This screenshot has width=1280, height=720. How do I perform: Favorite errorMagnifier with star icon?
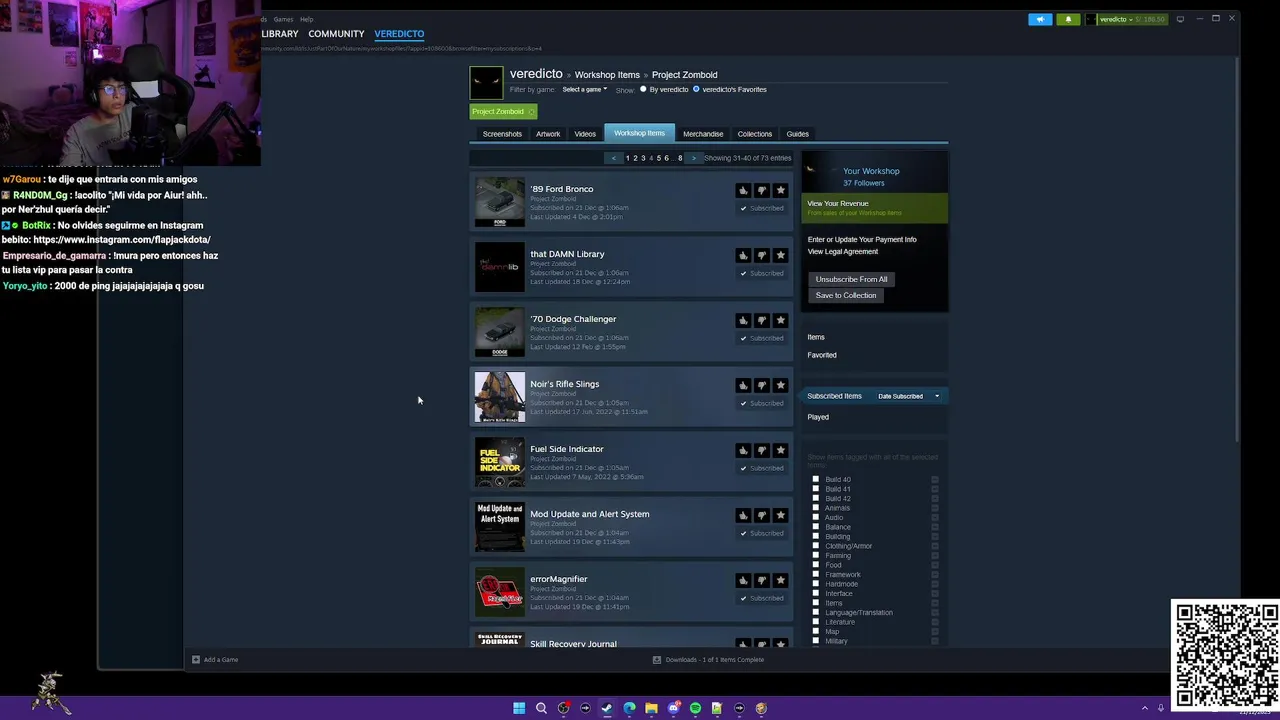(x=781, y=580)
